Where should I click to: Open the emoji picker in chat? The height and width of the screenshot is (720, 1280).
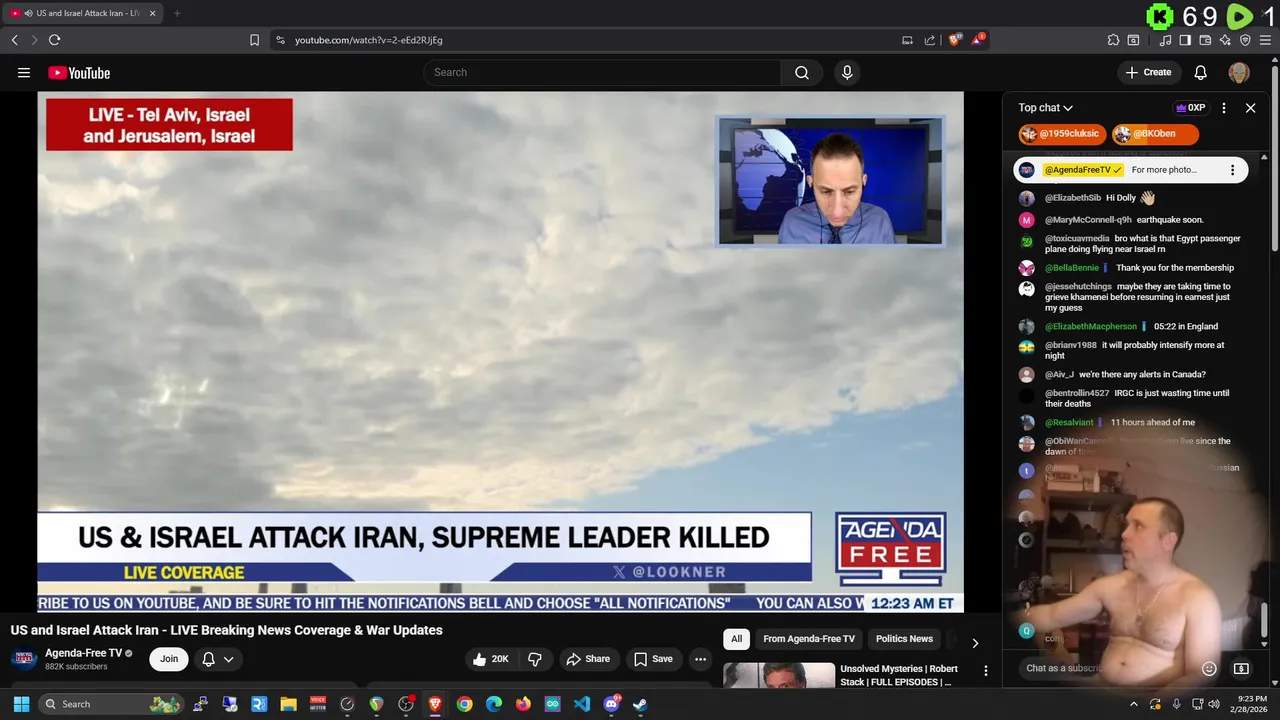point(1209,669)
